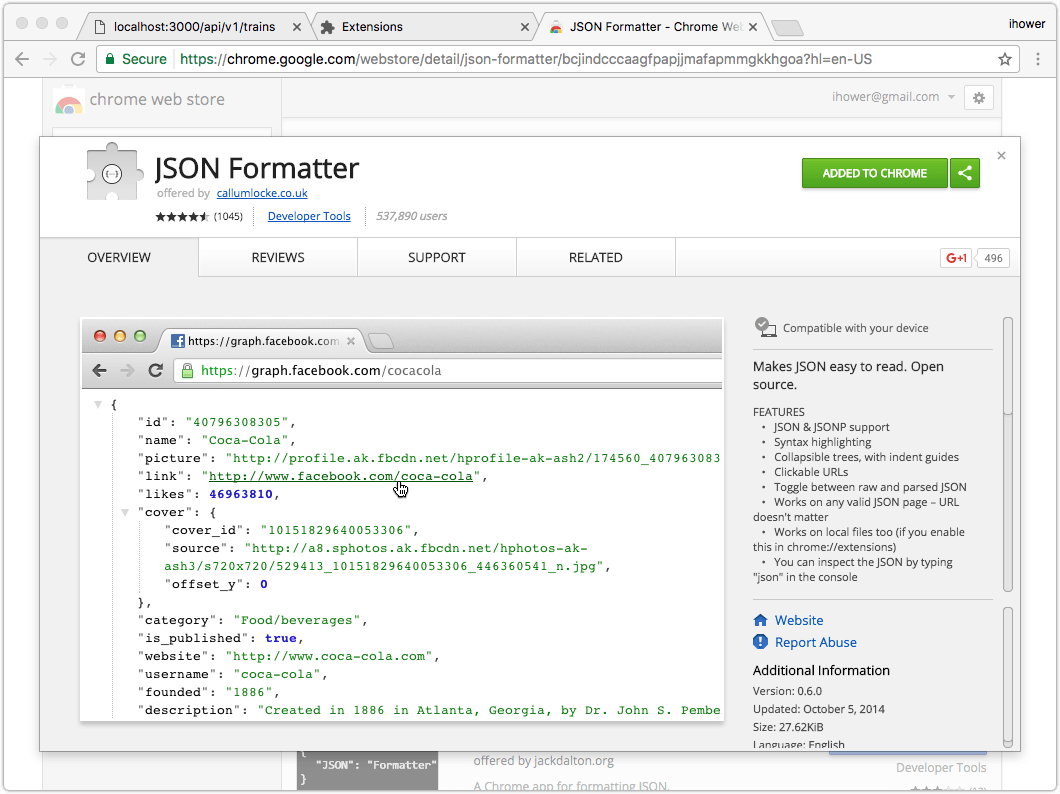Click the Compatible with your device icon
The image size is (1060, 794).
coord(765,328)
